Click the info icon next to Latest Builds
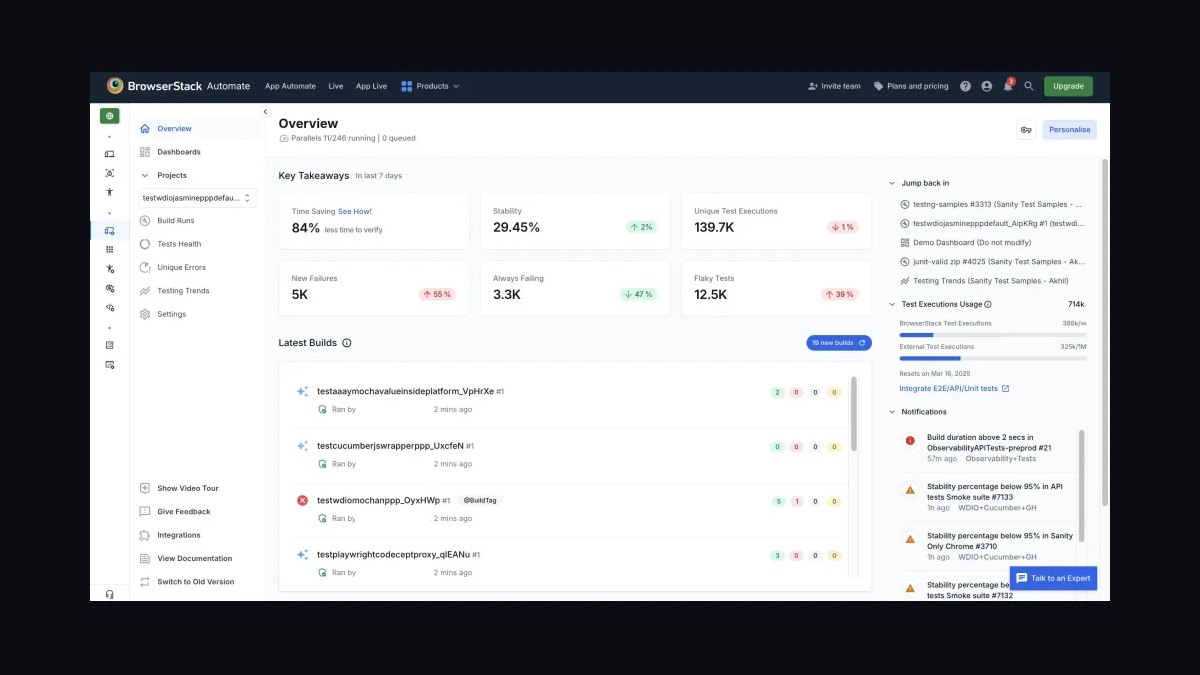 coord(347,343)
